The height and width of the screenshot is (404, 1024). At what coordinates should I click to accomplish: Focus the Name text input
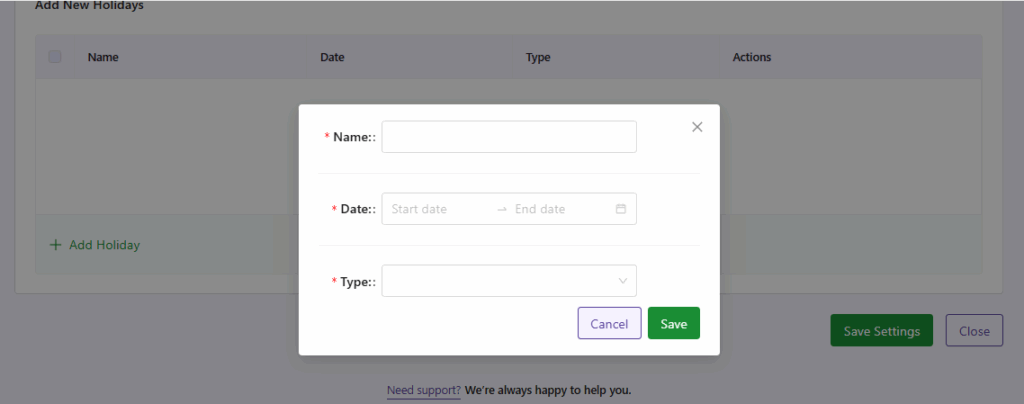tap(508, 137)
